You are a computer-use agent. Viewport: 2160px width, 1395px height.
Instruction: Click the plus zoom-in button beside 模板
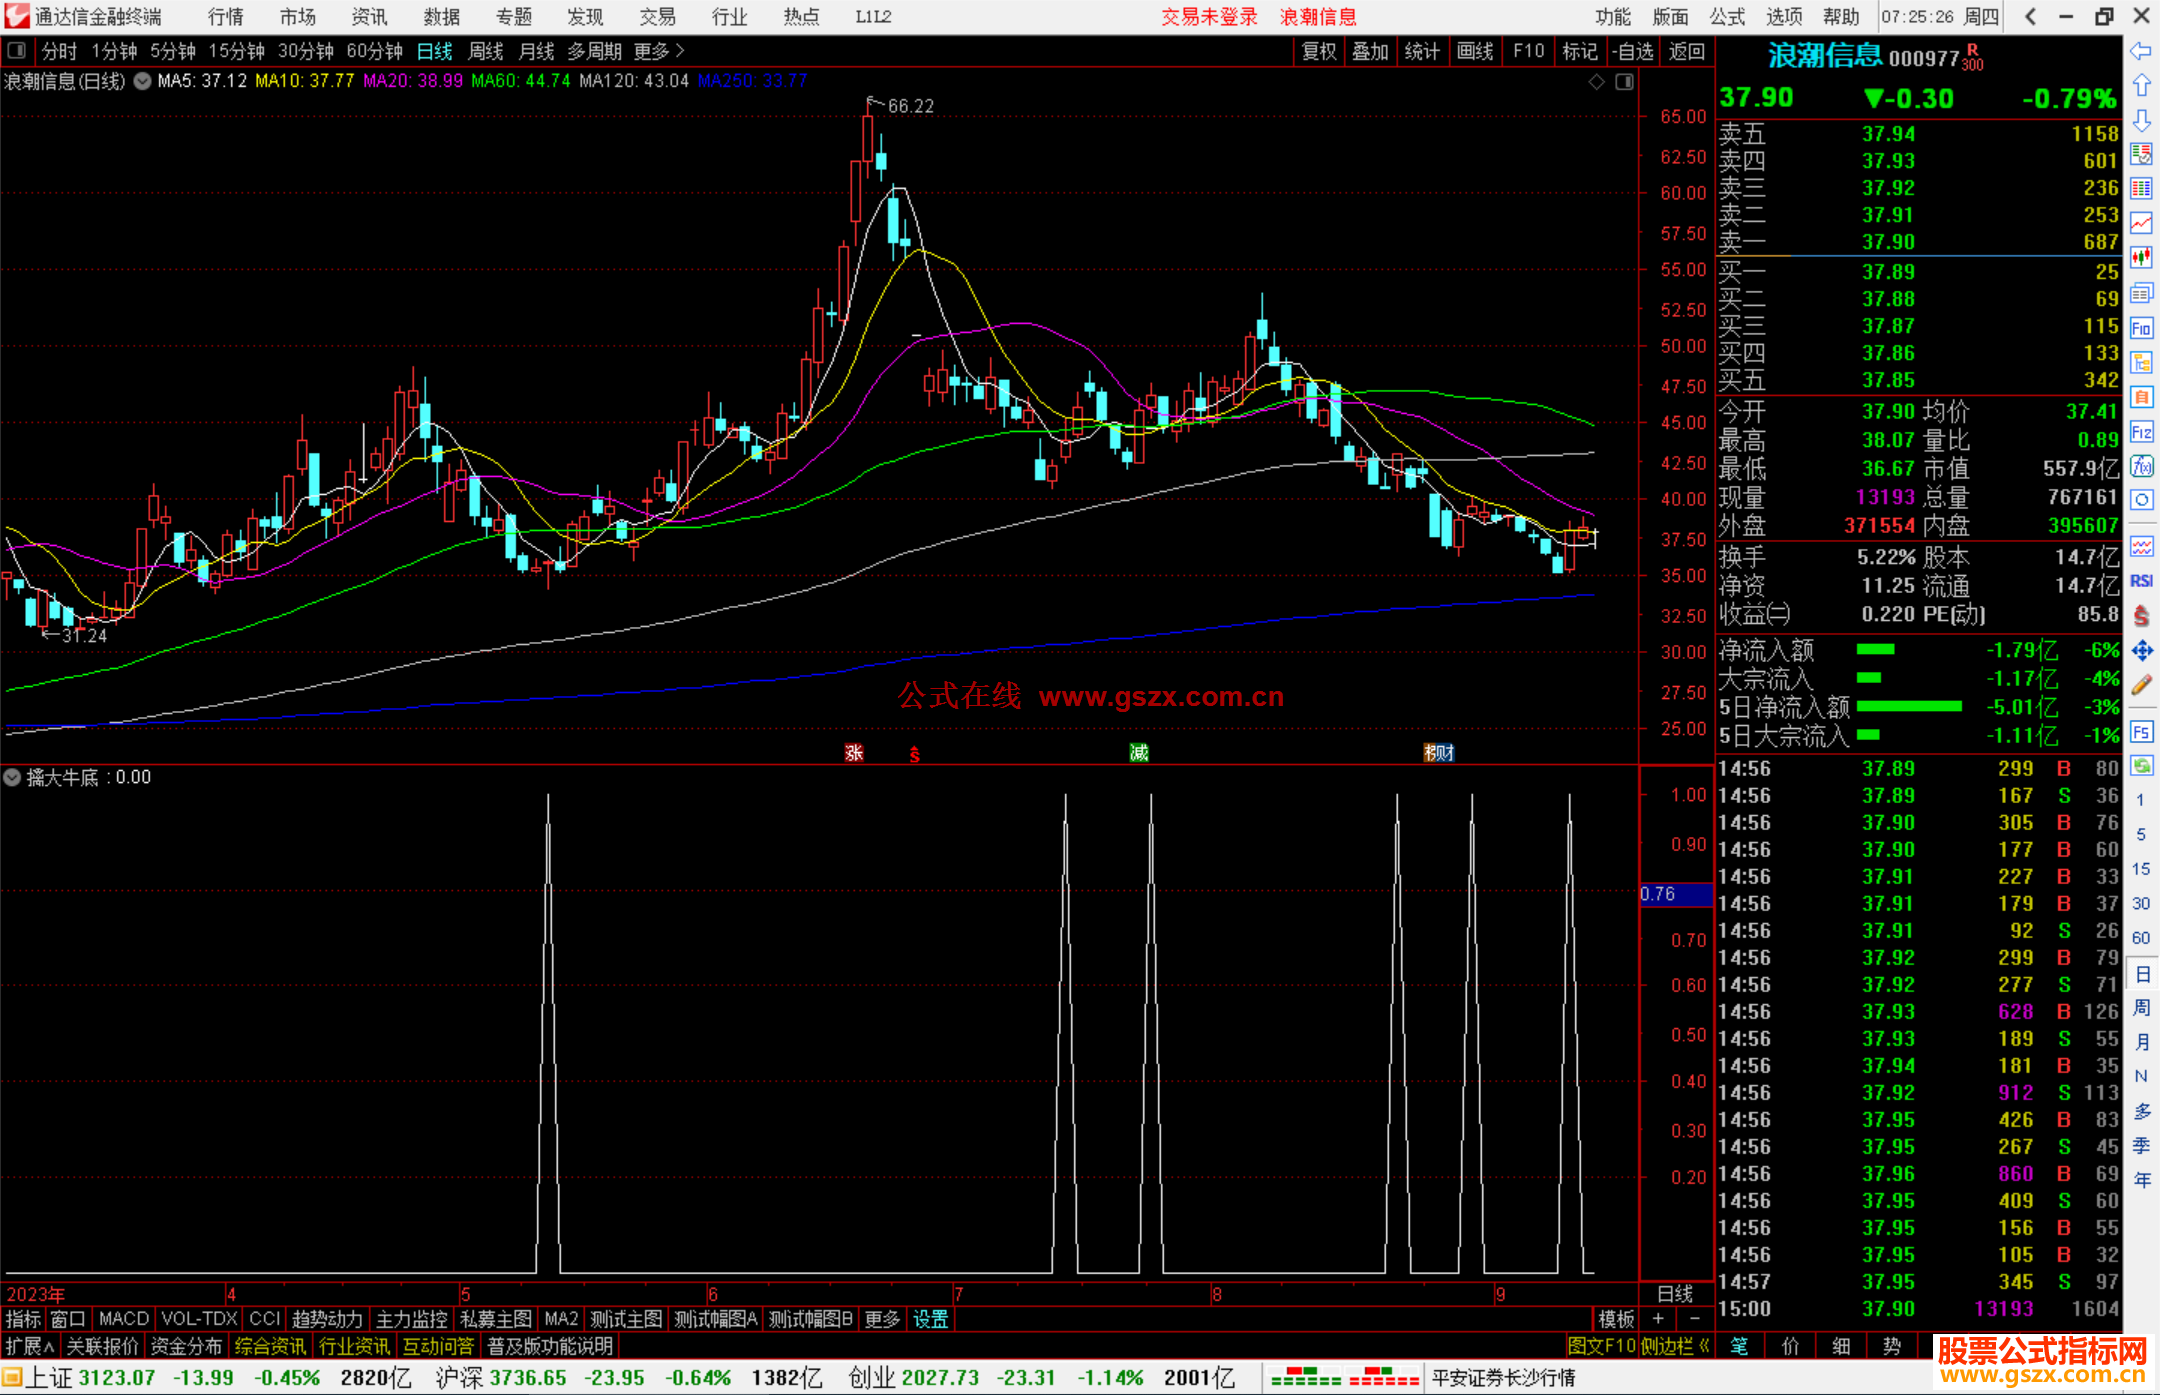[1658, 1319]
